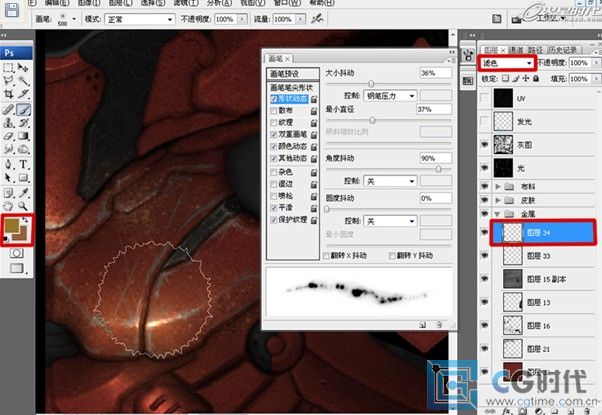Select the Dodge tool

click(x=23, y=149)
